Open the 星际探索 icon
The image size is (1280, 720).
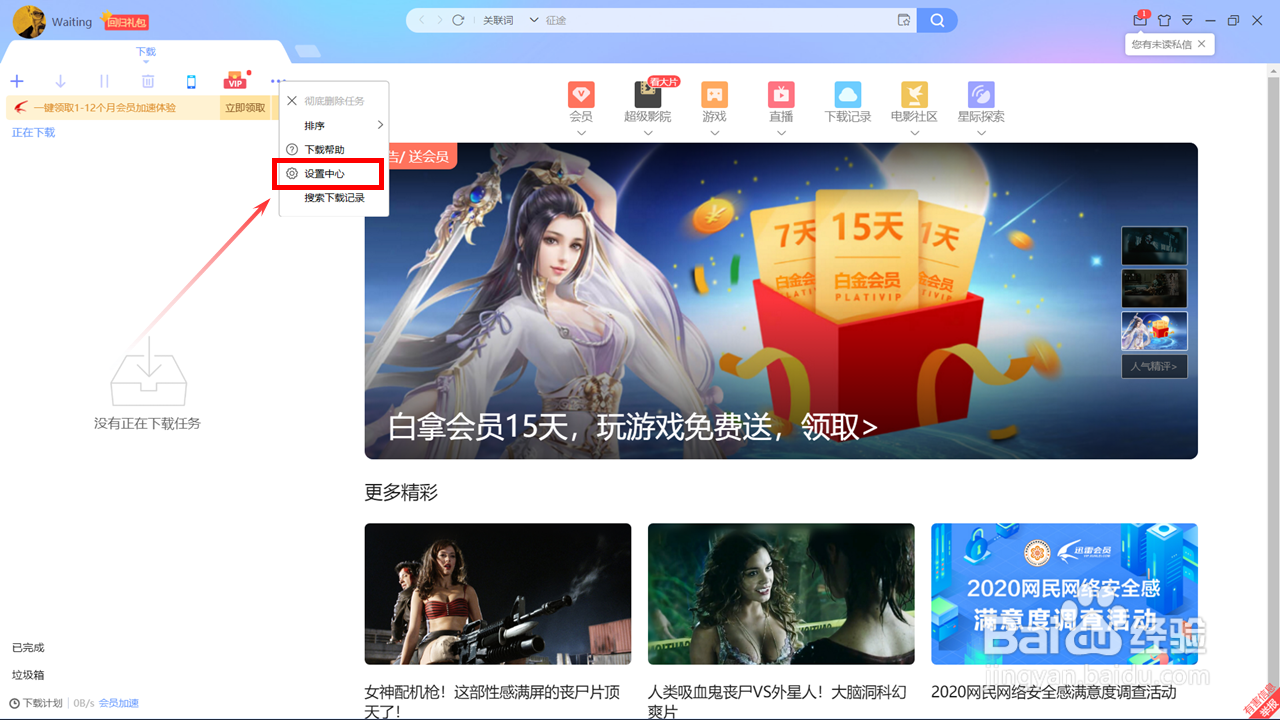point(981,95)
